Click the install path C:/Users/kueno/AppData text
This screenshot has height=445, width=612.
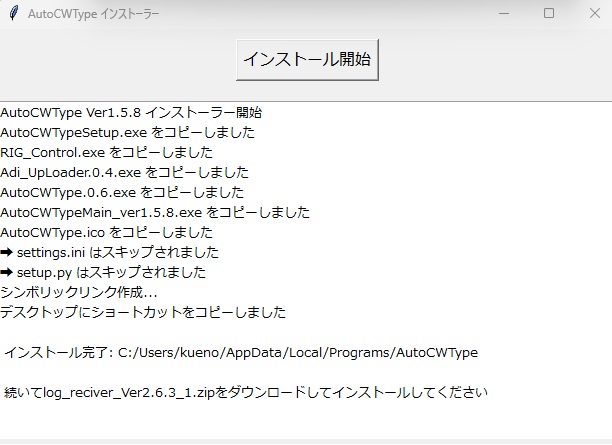pos(298,352)
